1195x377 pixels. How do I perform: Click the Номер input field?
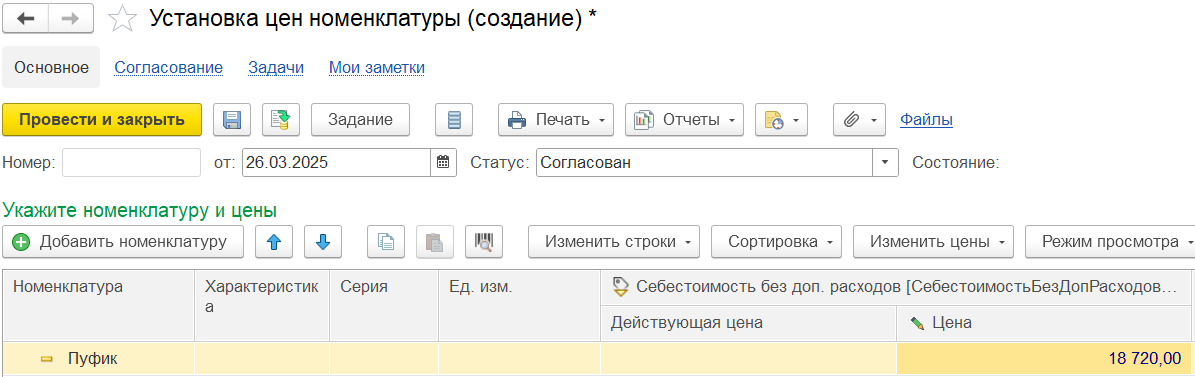click(131, 162)
